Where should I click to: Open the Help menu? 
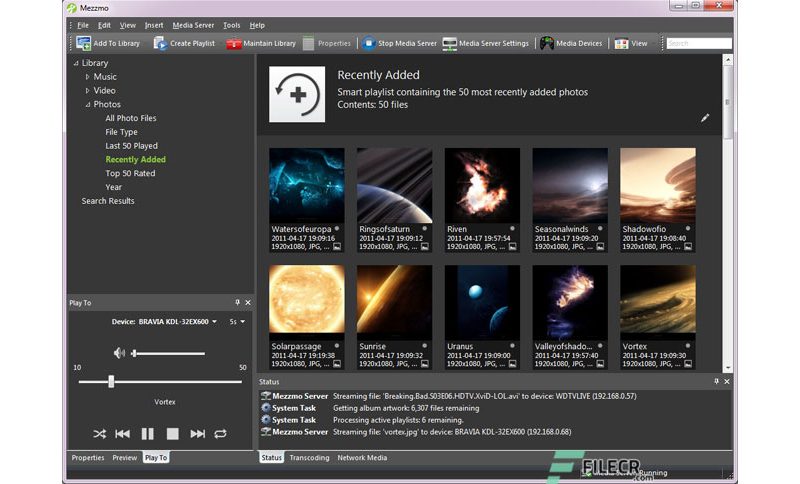(257, 25)
